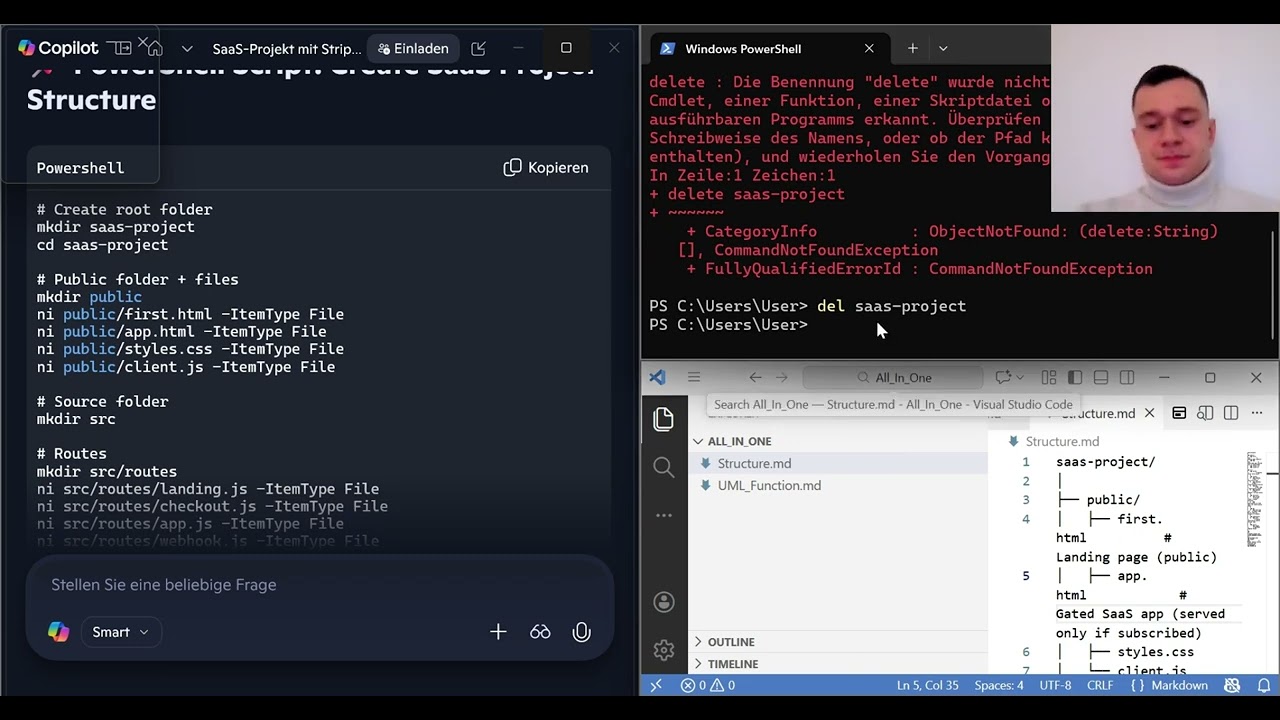This screenshot has height=720, width=1280.
Task: Toggle the primary side bar
Action: click(1075, 377)
